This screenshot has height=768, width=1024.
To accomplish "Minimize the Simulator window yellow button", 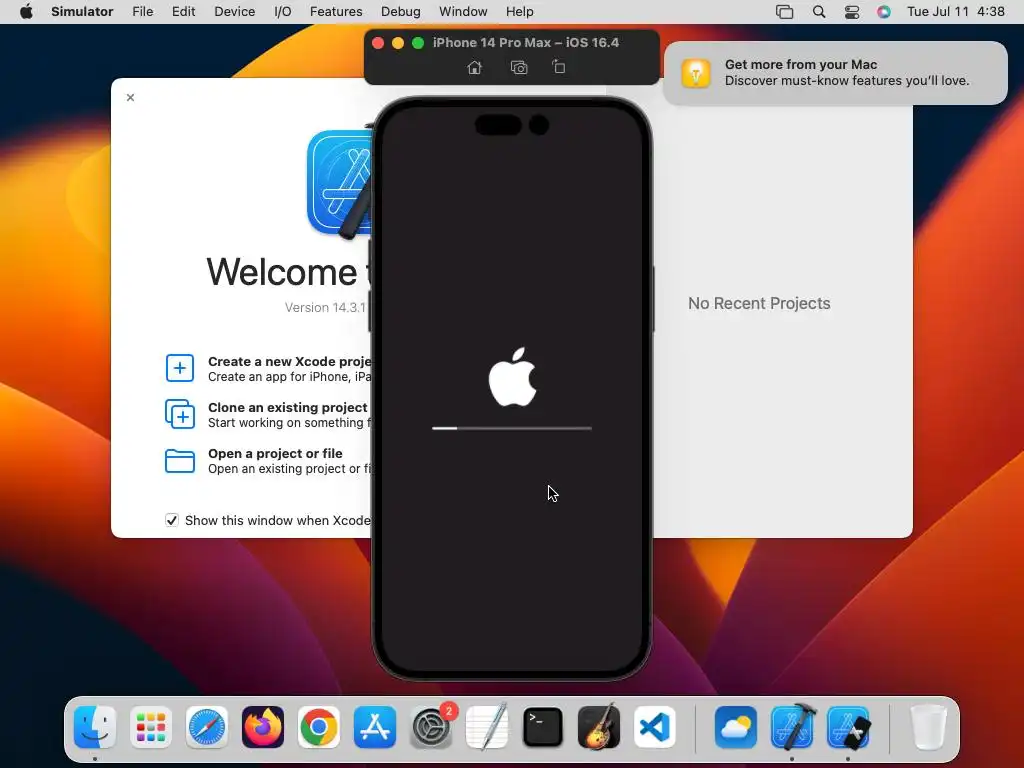I will (x=398, y=42).
